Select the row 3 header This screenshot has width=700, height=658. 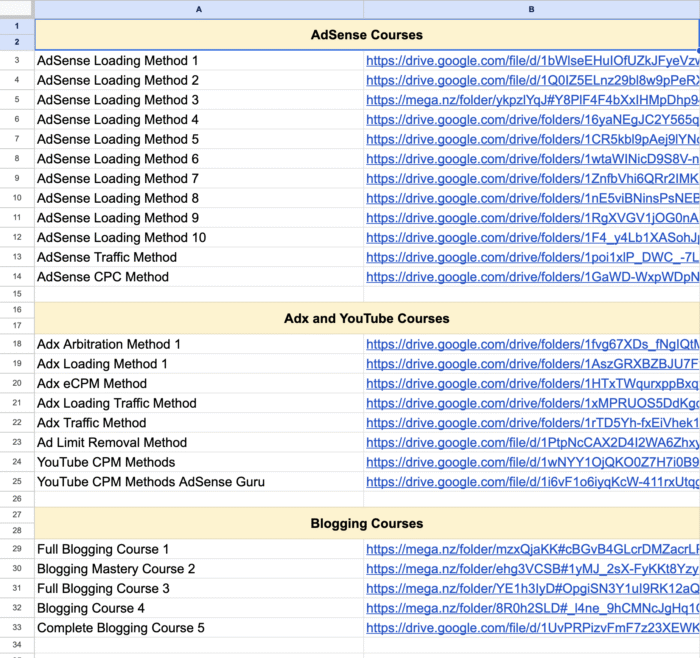[17, 60]
